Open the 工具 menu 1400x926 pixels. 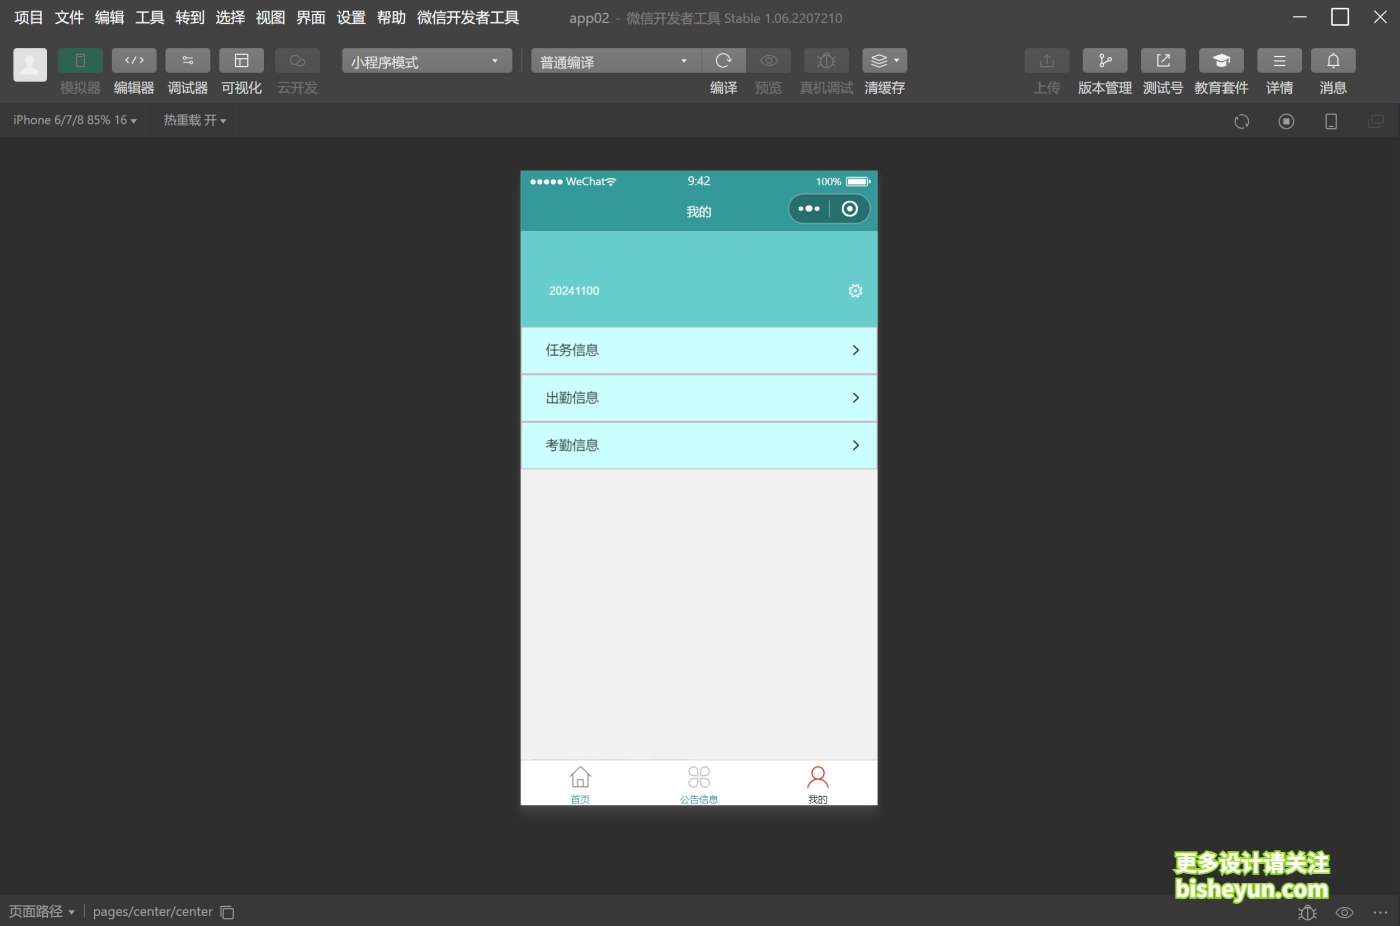(150, 18)
